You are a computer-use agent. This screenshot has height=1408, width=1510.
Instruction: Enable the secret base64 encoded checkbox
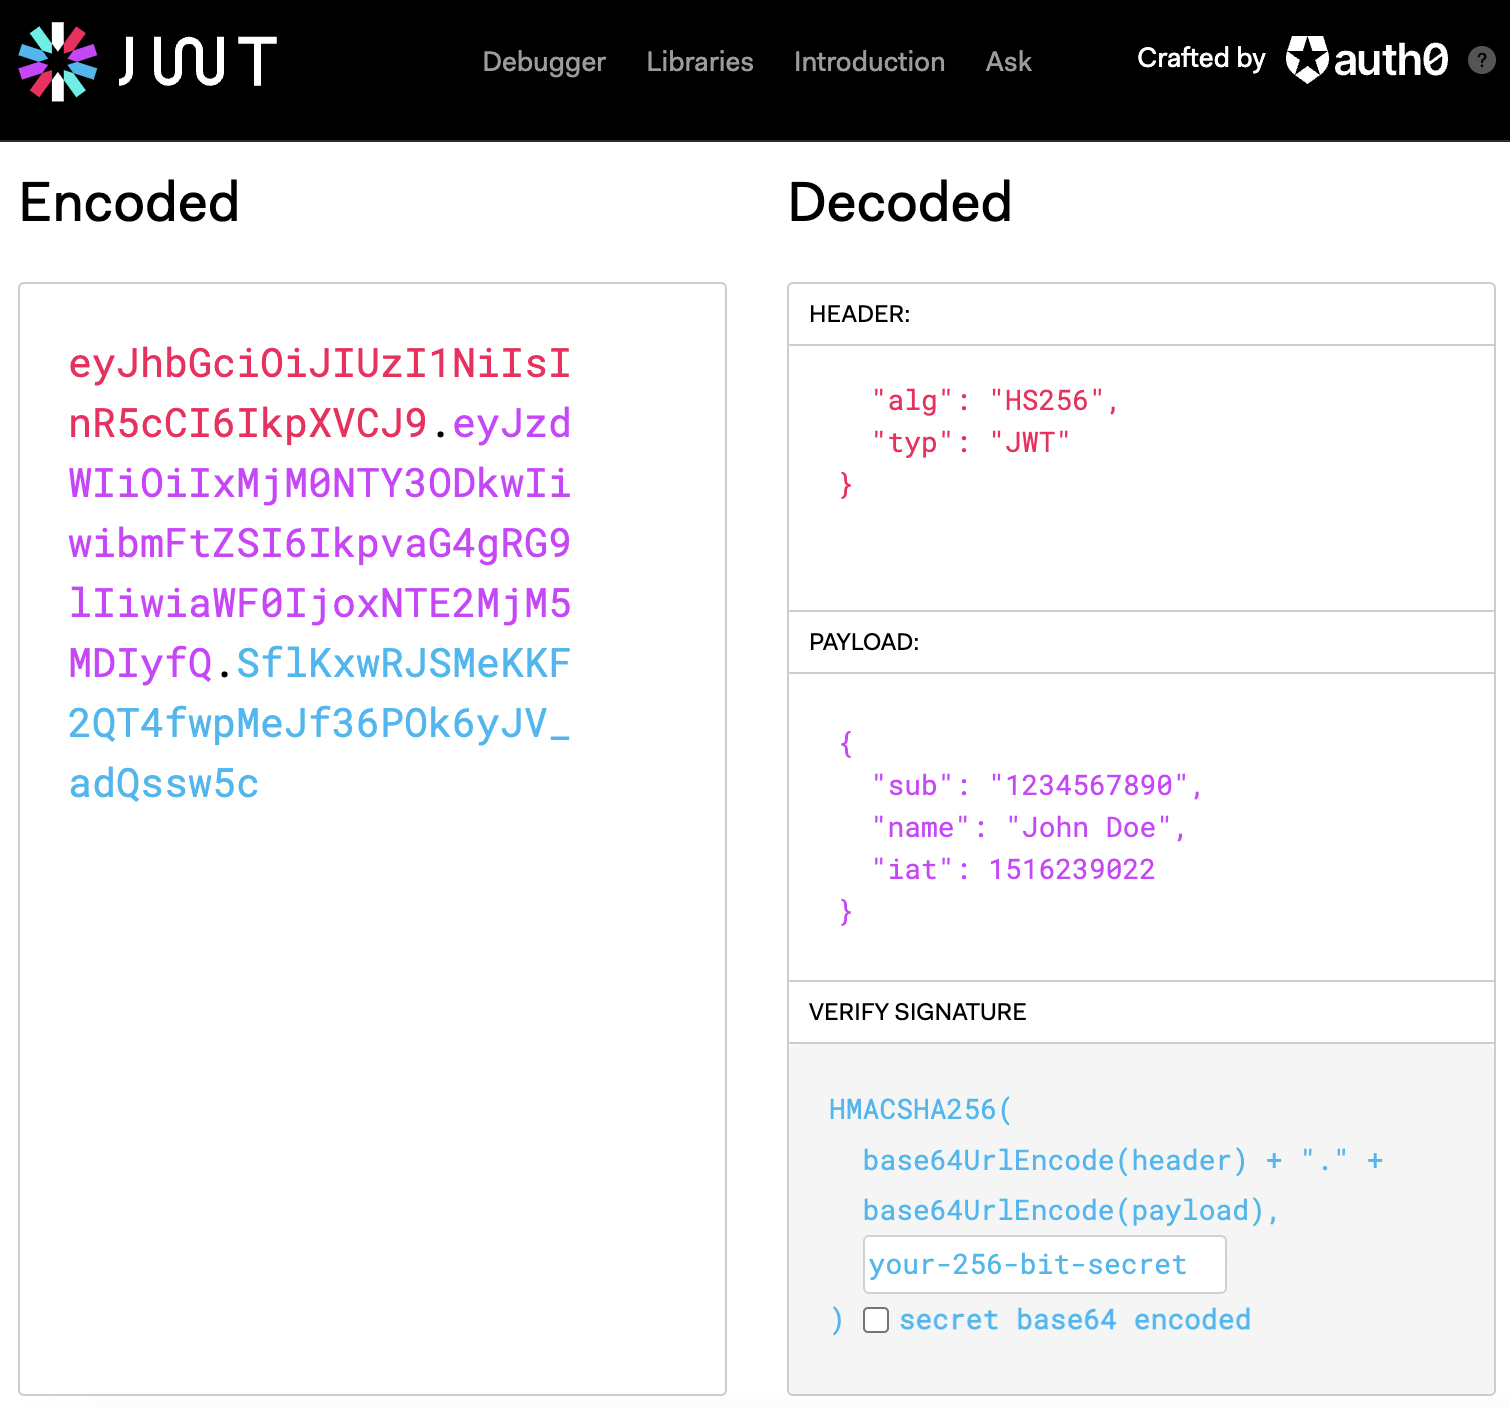pyautogui.click(x=876, y=1320)
